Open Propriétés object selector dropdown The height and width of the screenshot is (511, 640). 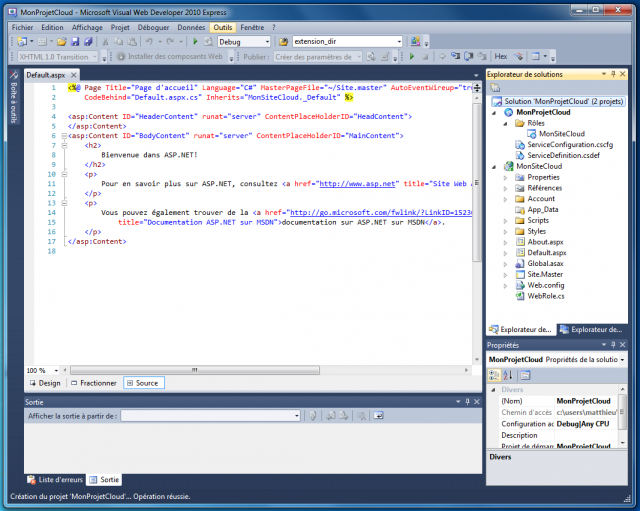tap(622, 360)
